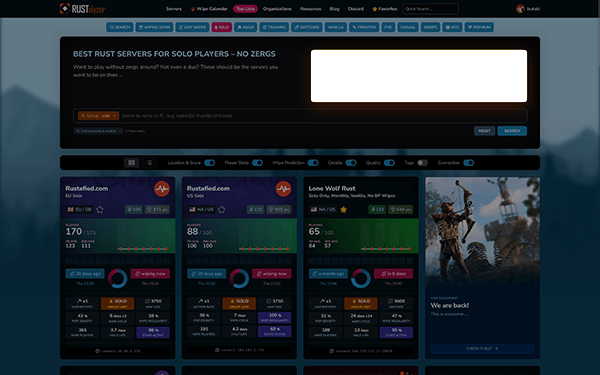Open Favorites in the top navbar
600x375 pixels.
[x=385, y=8]
